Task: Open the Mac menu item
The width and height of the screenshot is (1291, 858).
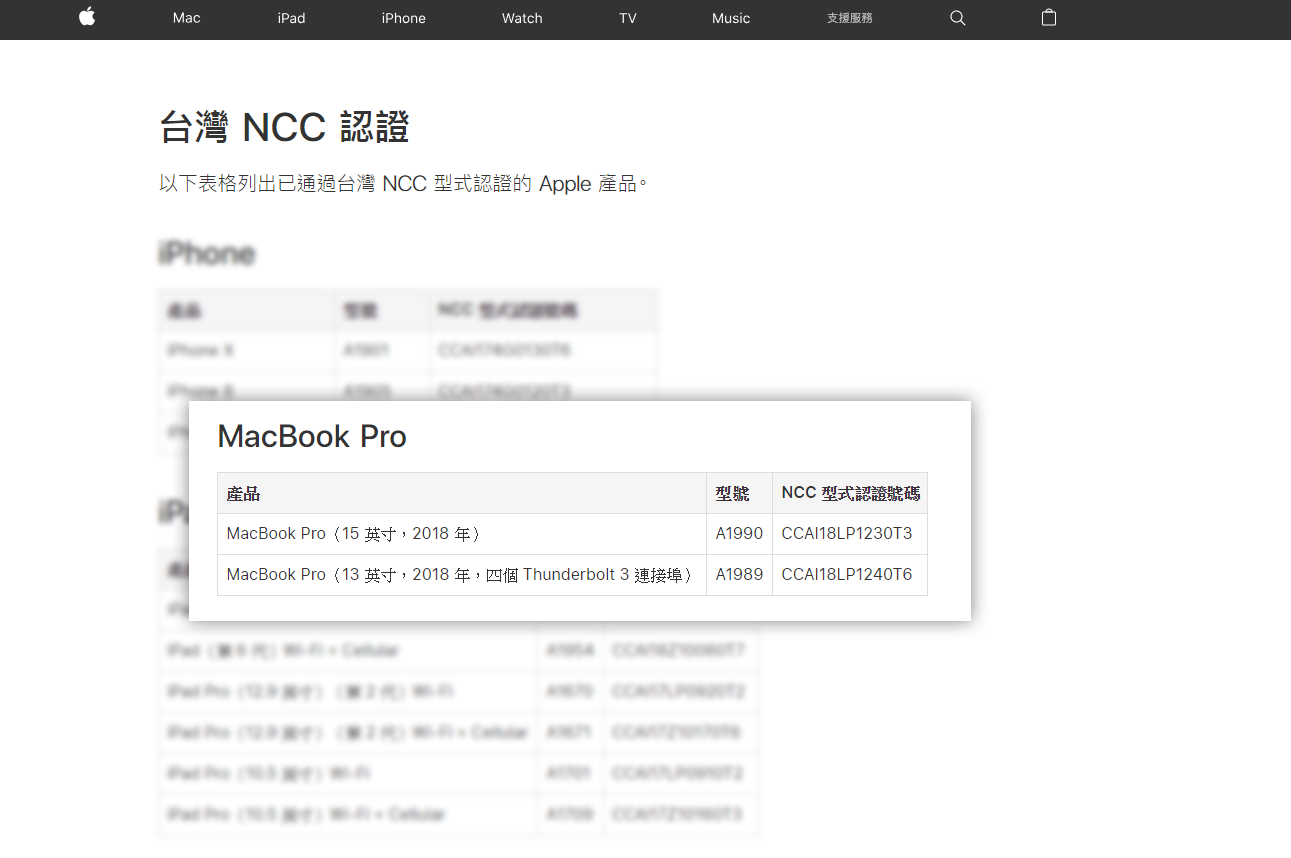Action: click(186, 18)
